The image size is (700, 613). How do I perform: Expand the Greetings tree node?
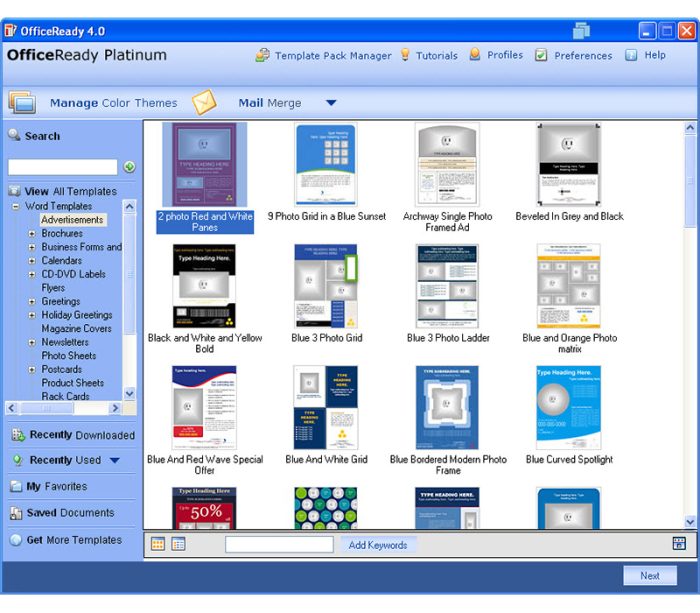coord(32,302)
